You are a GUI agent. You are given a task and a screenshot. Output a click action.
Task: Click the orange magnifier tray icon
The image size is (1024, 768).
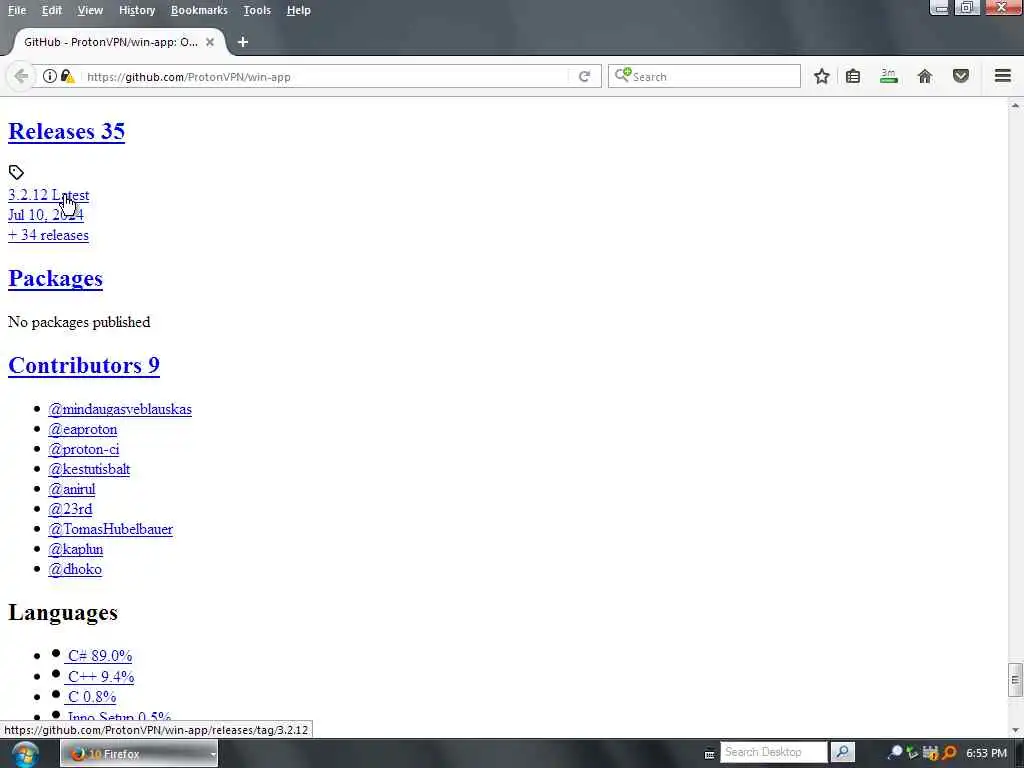click(950, 752)
